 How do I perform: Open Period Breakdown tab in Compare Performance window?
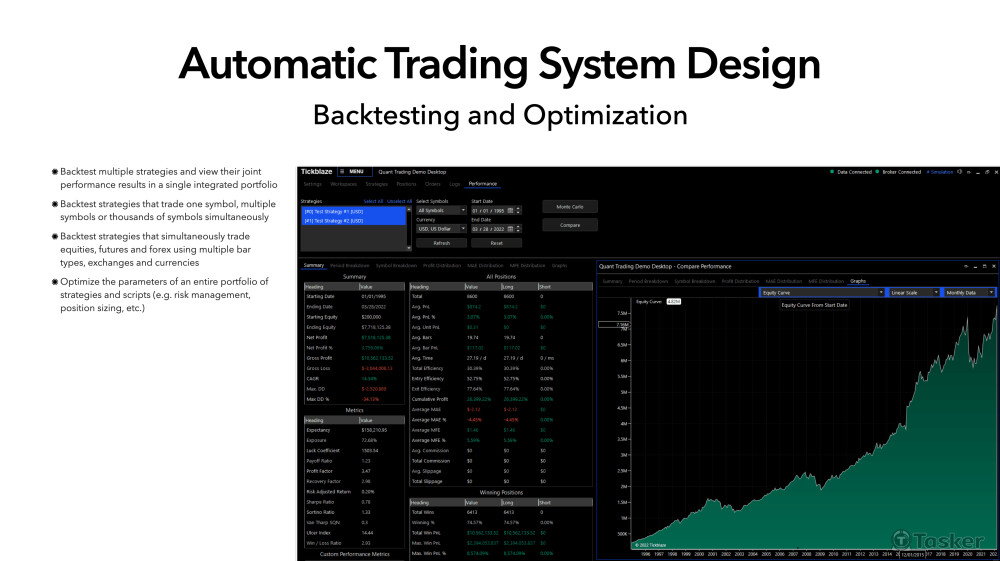[648, 281]
